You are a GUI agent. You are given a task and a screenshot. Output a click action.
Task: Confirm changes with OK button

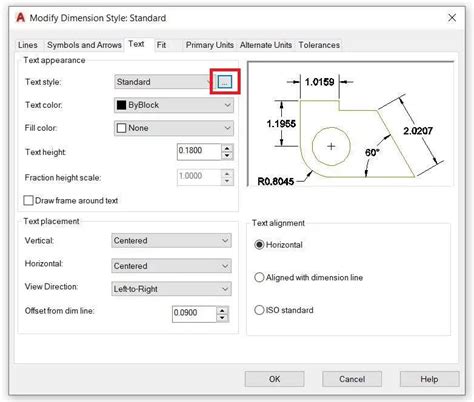(274, 379)
